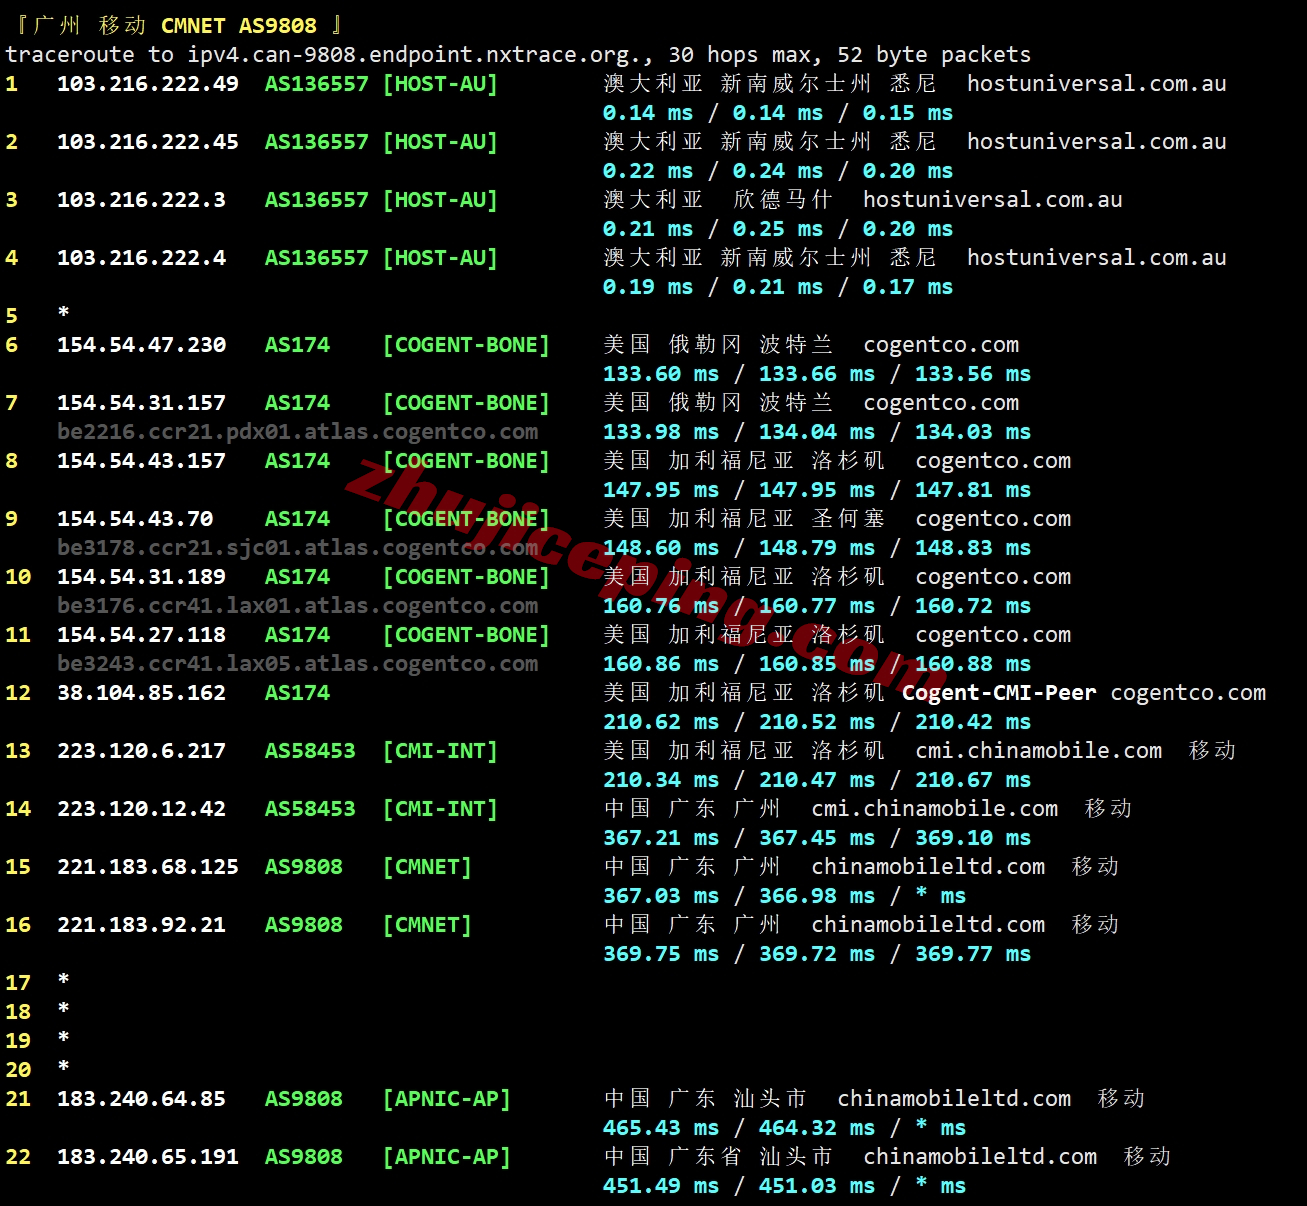Screen dimensions: 1307x1206
Task: Click latency 367.21 ms on hop 14
Action: tap(661, 838)
